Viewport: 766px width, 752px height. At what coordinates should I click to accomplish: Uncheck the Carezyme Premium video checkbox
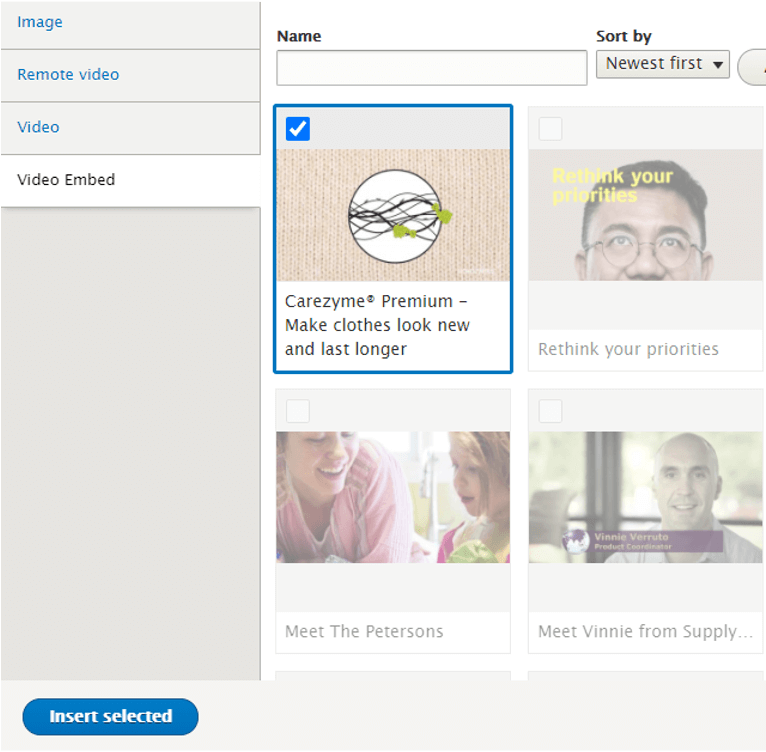pyautogui.click(x=298, y=129)
